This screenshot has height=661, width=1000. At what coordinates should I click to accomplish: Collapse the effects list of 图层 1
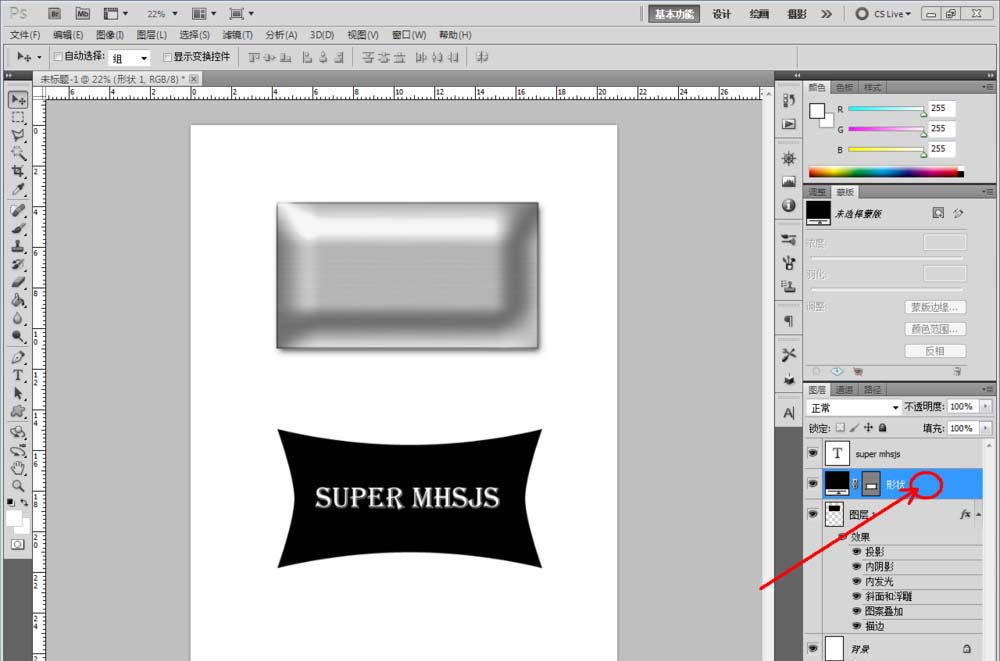coord(978,514)
